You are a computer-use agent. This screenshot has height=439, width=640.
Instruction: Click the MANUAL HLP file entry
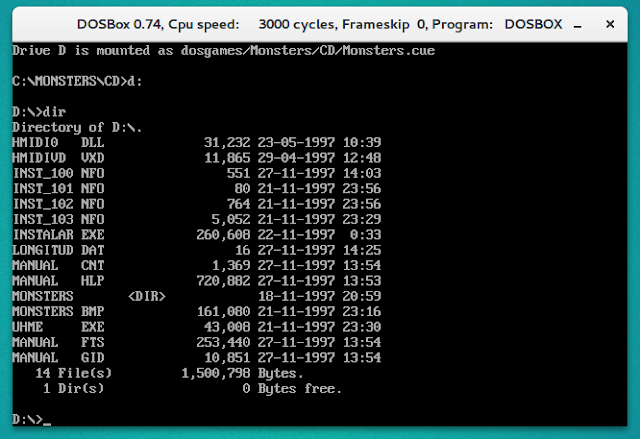[x=197, y=281]
